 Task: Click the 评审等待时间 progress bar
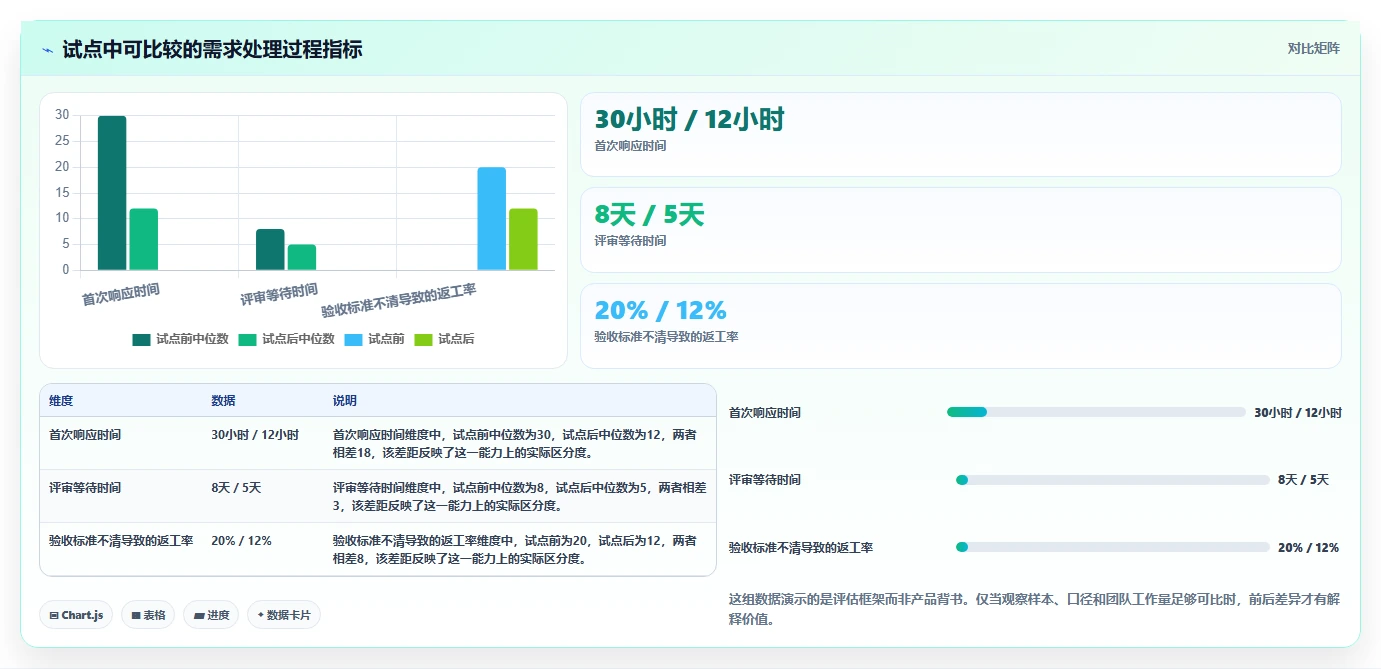(x=1113, y=480)
